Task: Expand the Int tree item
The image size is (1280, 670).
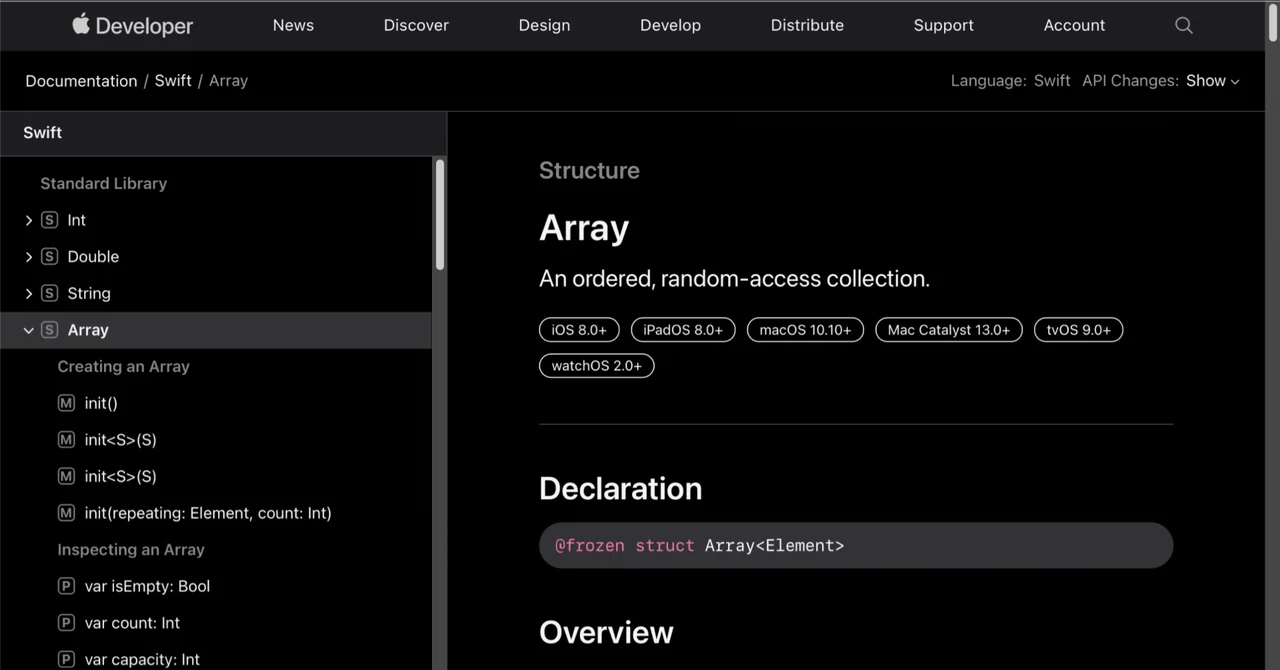Action: point(28,220)
